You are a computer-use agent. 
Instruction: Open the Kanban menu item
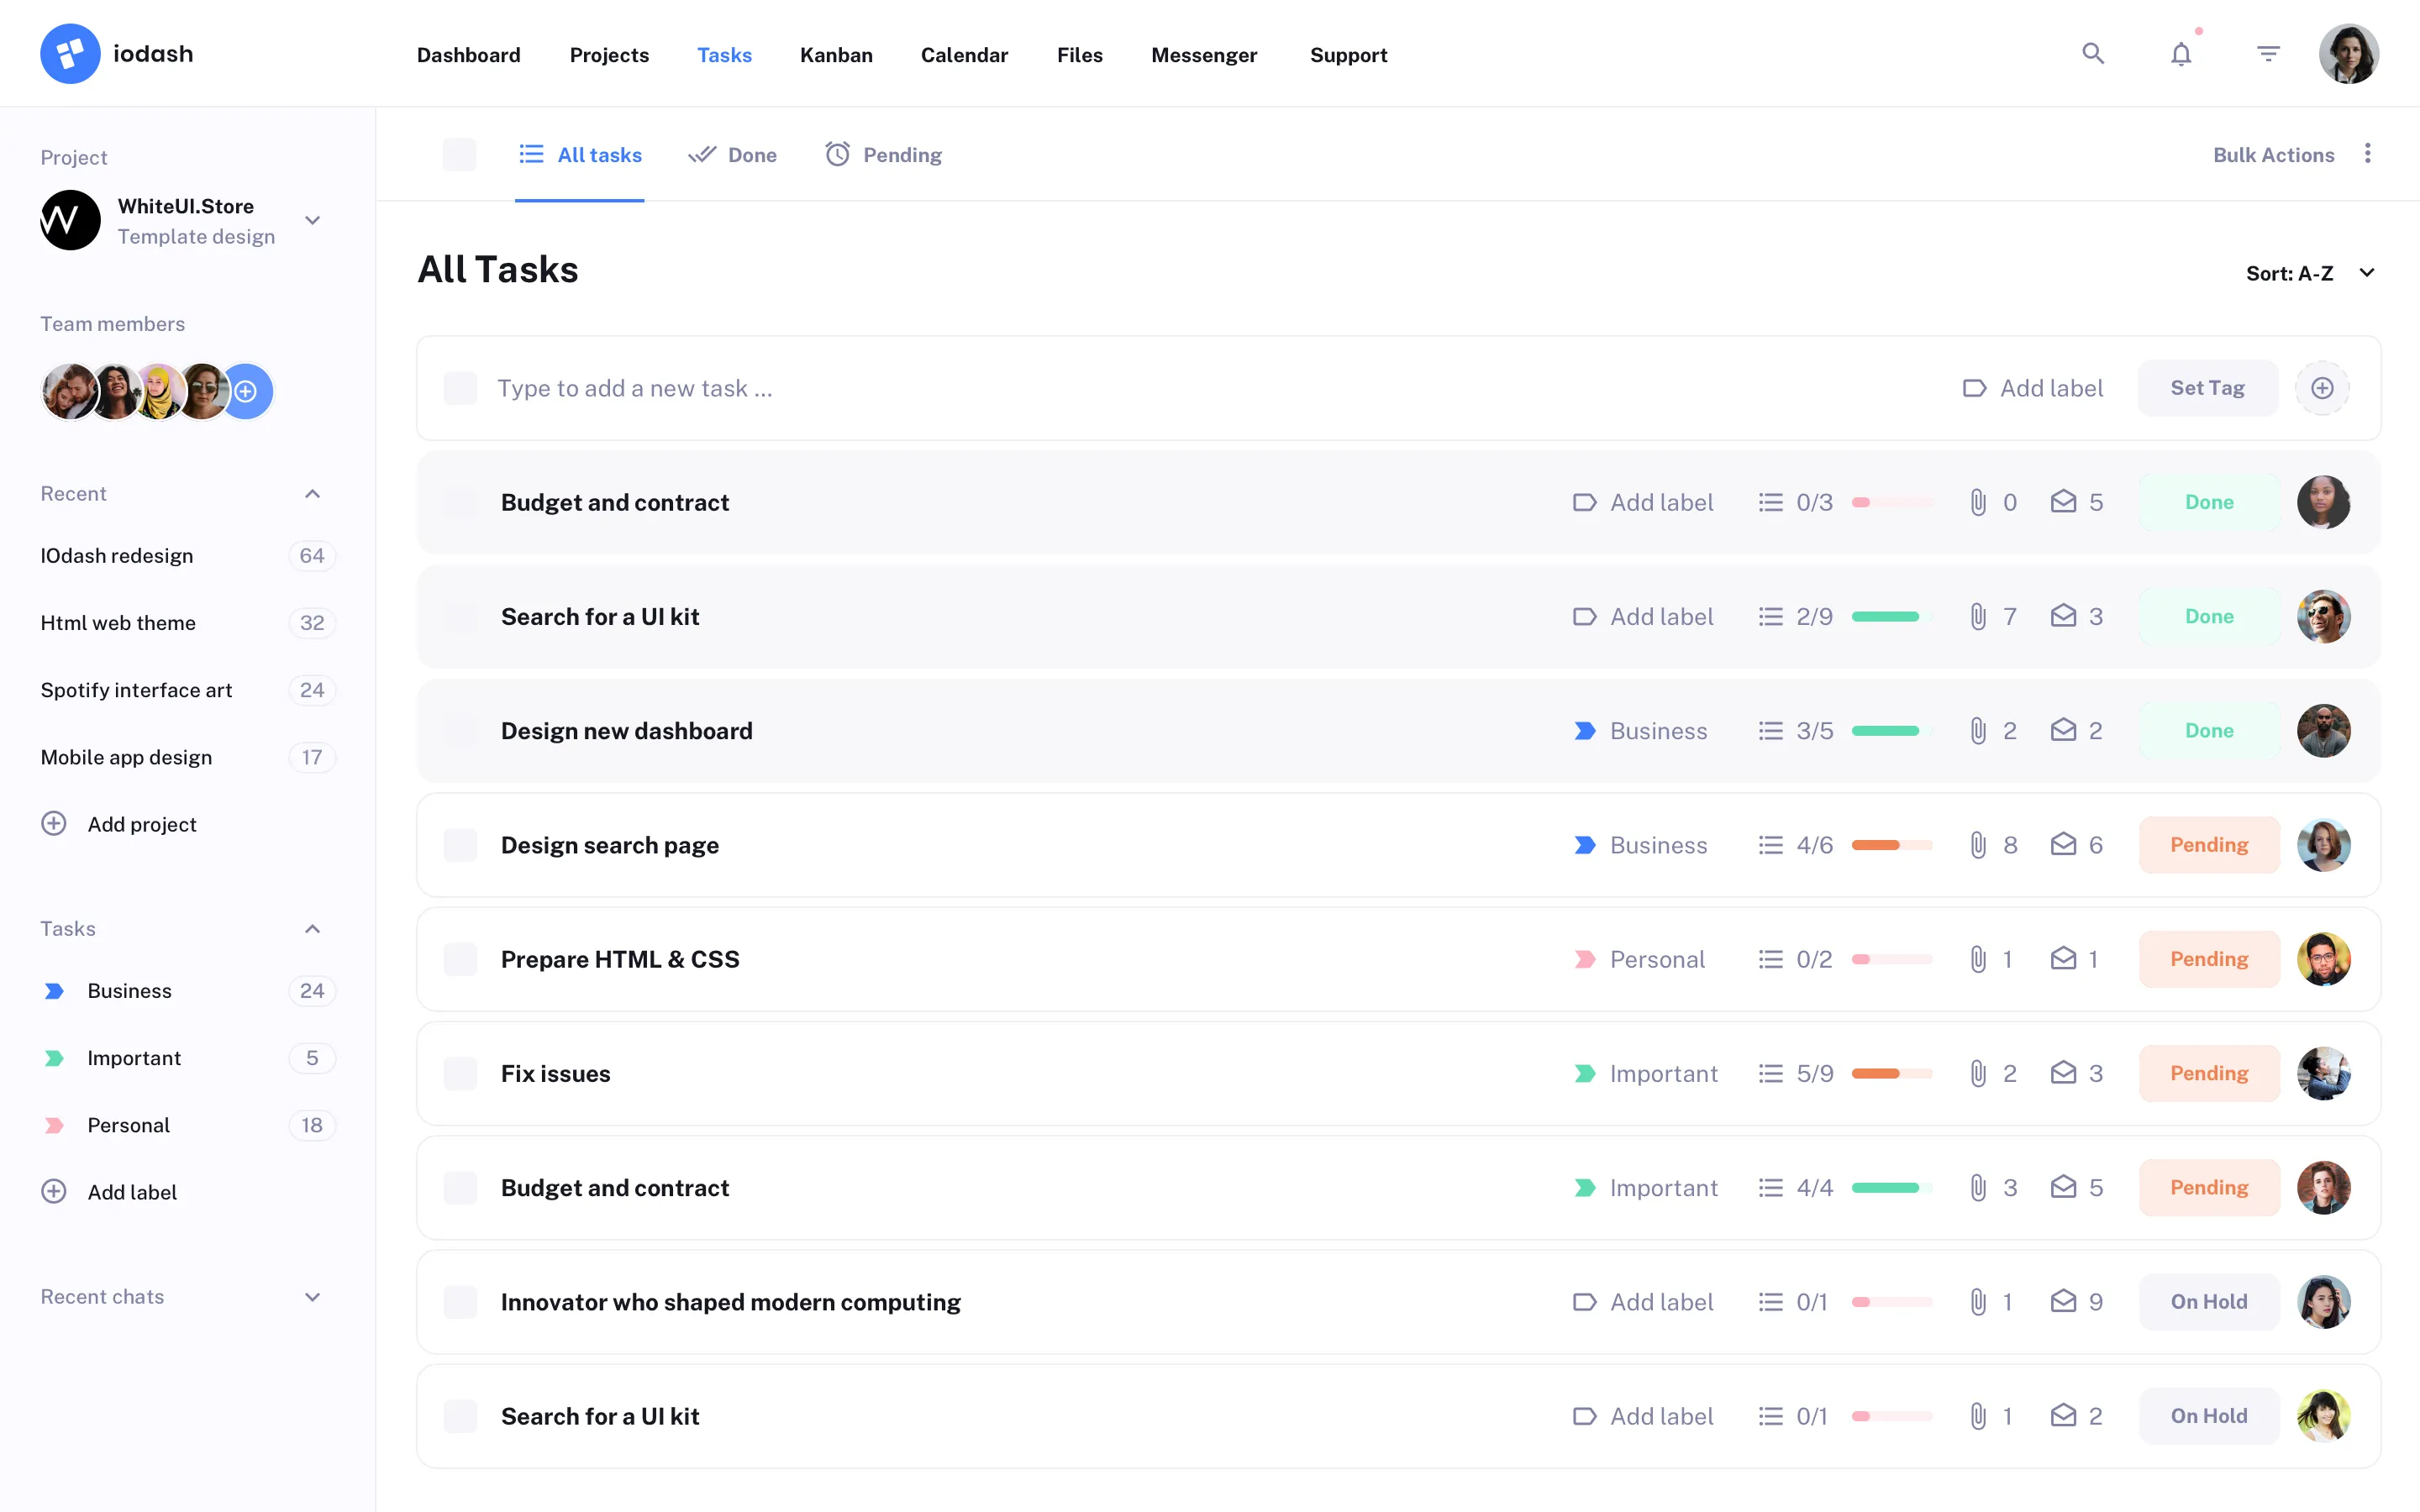[836, 55]
